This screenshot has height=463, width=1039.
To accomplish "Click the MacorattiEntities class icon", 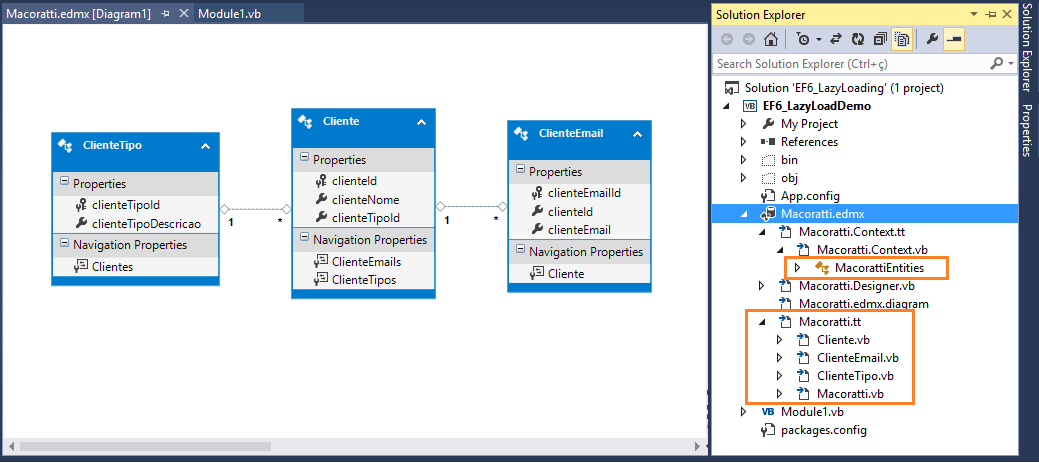I will coord(822,268).
